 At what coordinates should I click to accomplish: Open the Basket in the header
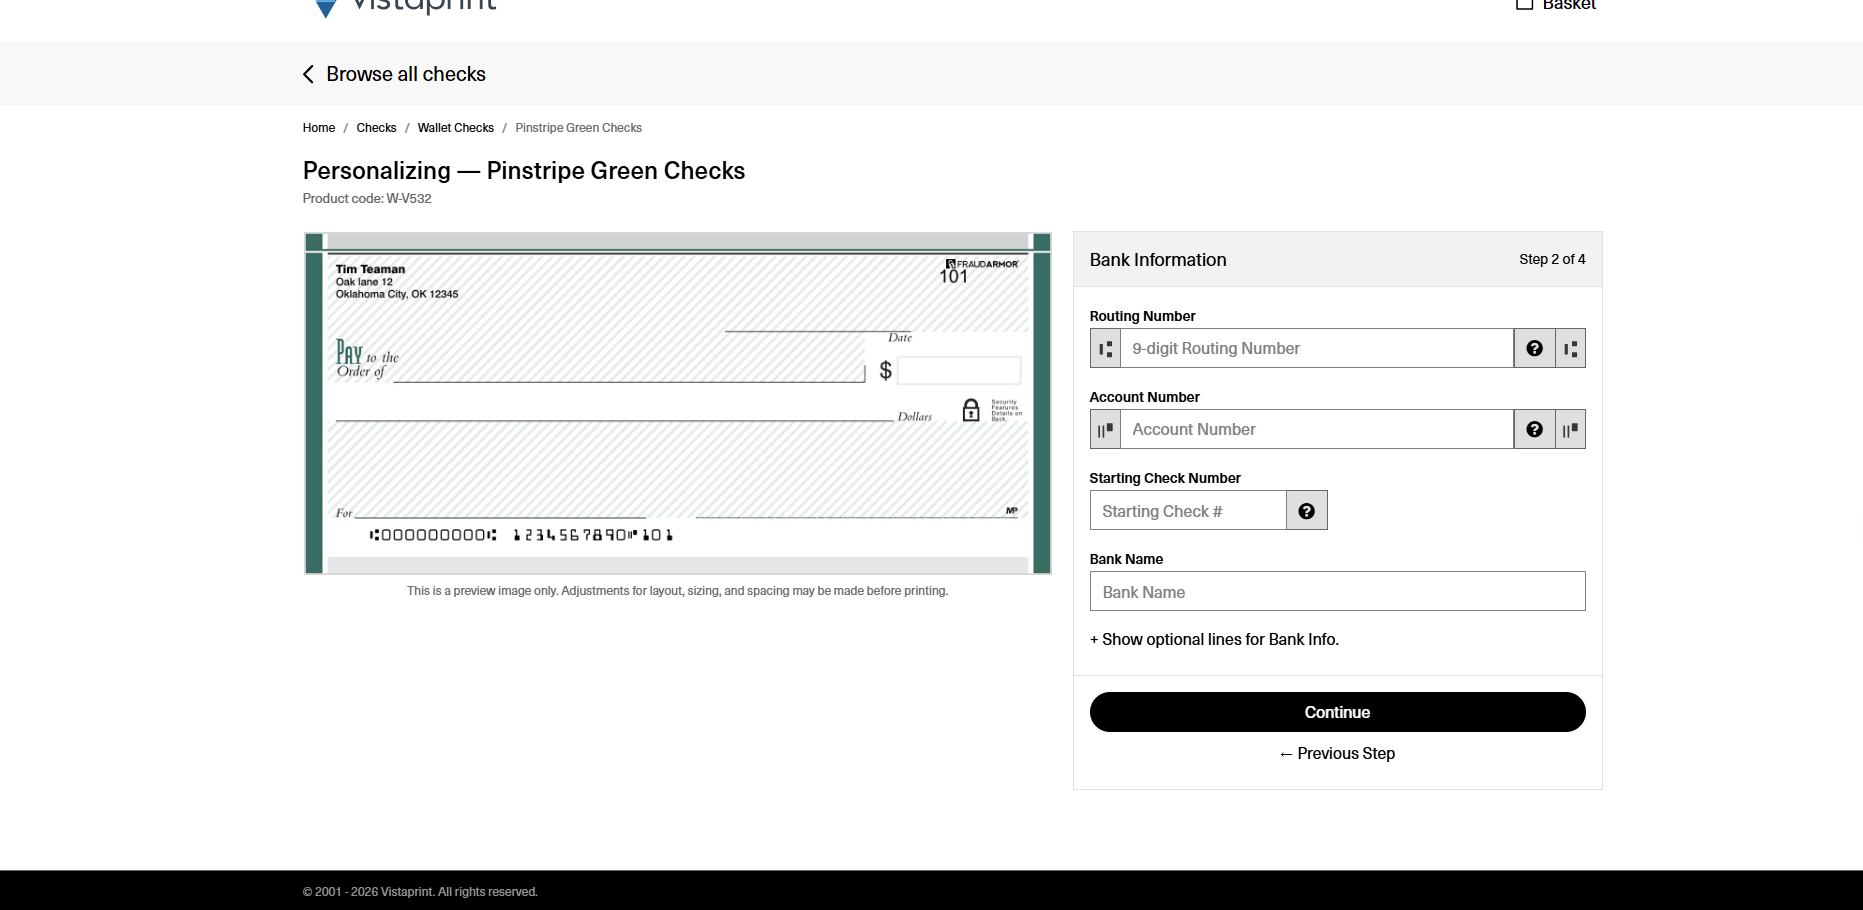tap(1556, 5)
